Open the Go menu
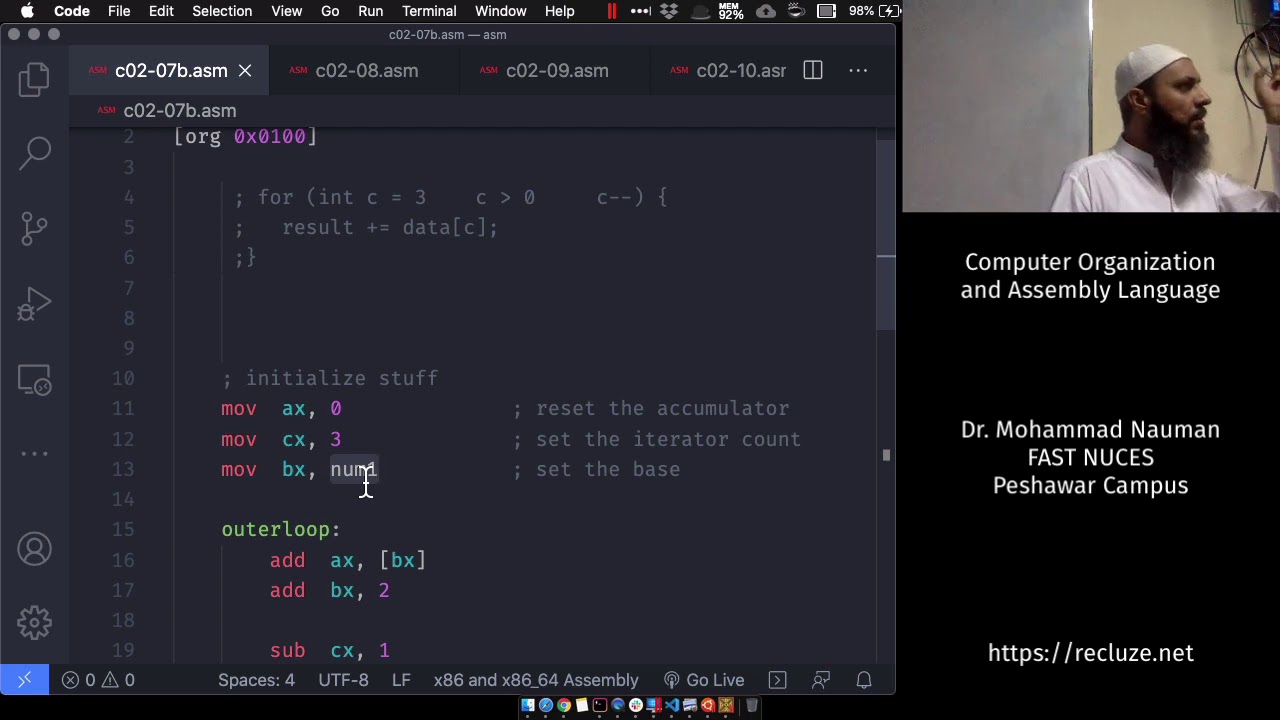This screenshot has width=1280, height=720. pyautogui.click(x=330, y=11)
